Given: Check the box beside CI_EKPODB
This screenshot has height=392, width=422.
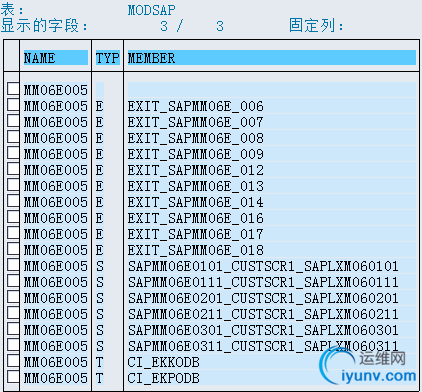Looking at the screenshot, I should click(x=13, y=377).
